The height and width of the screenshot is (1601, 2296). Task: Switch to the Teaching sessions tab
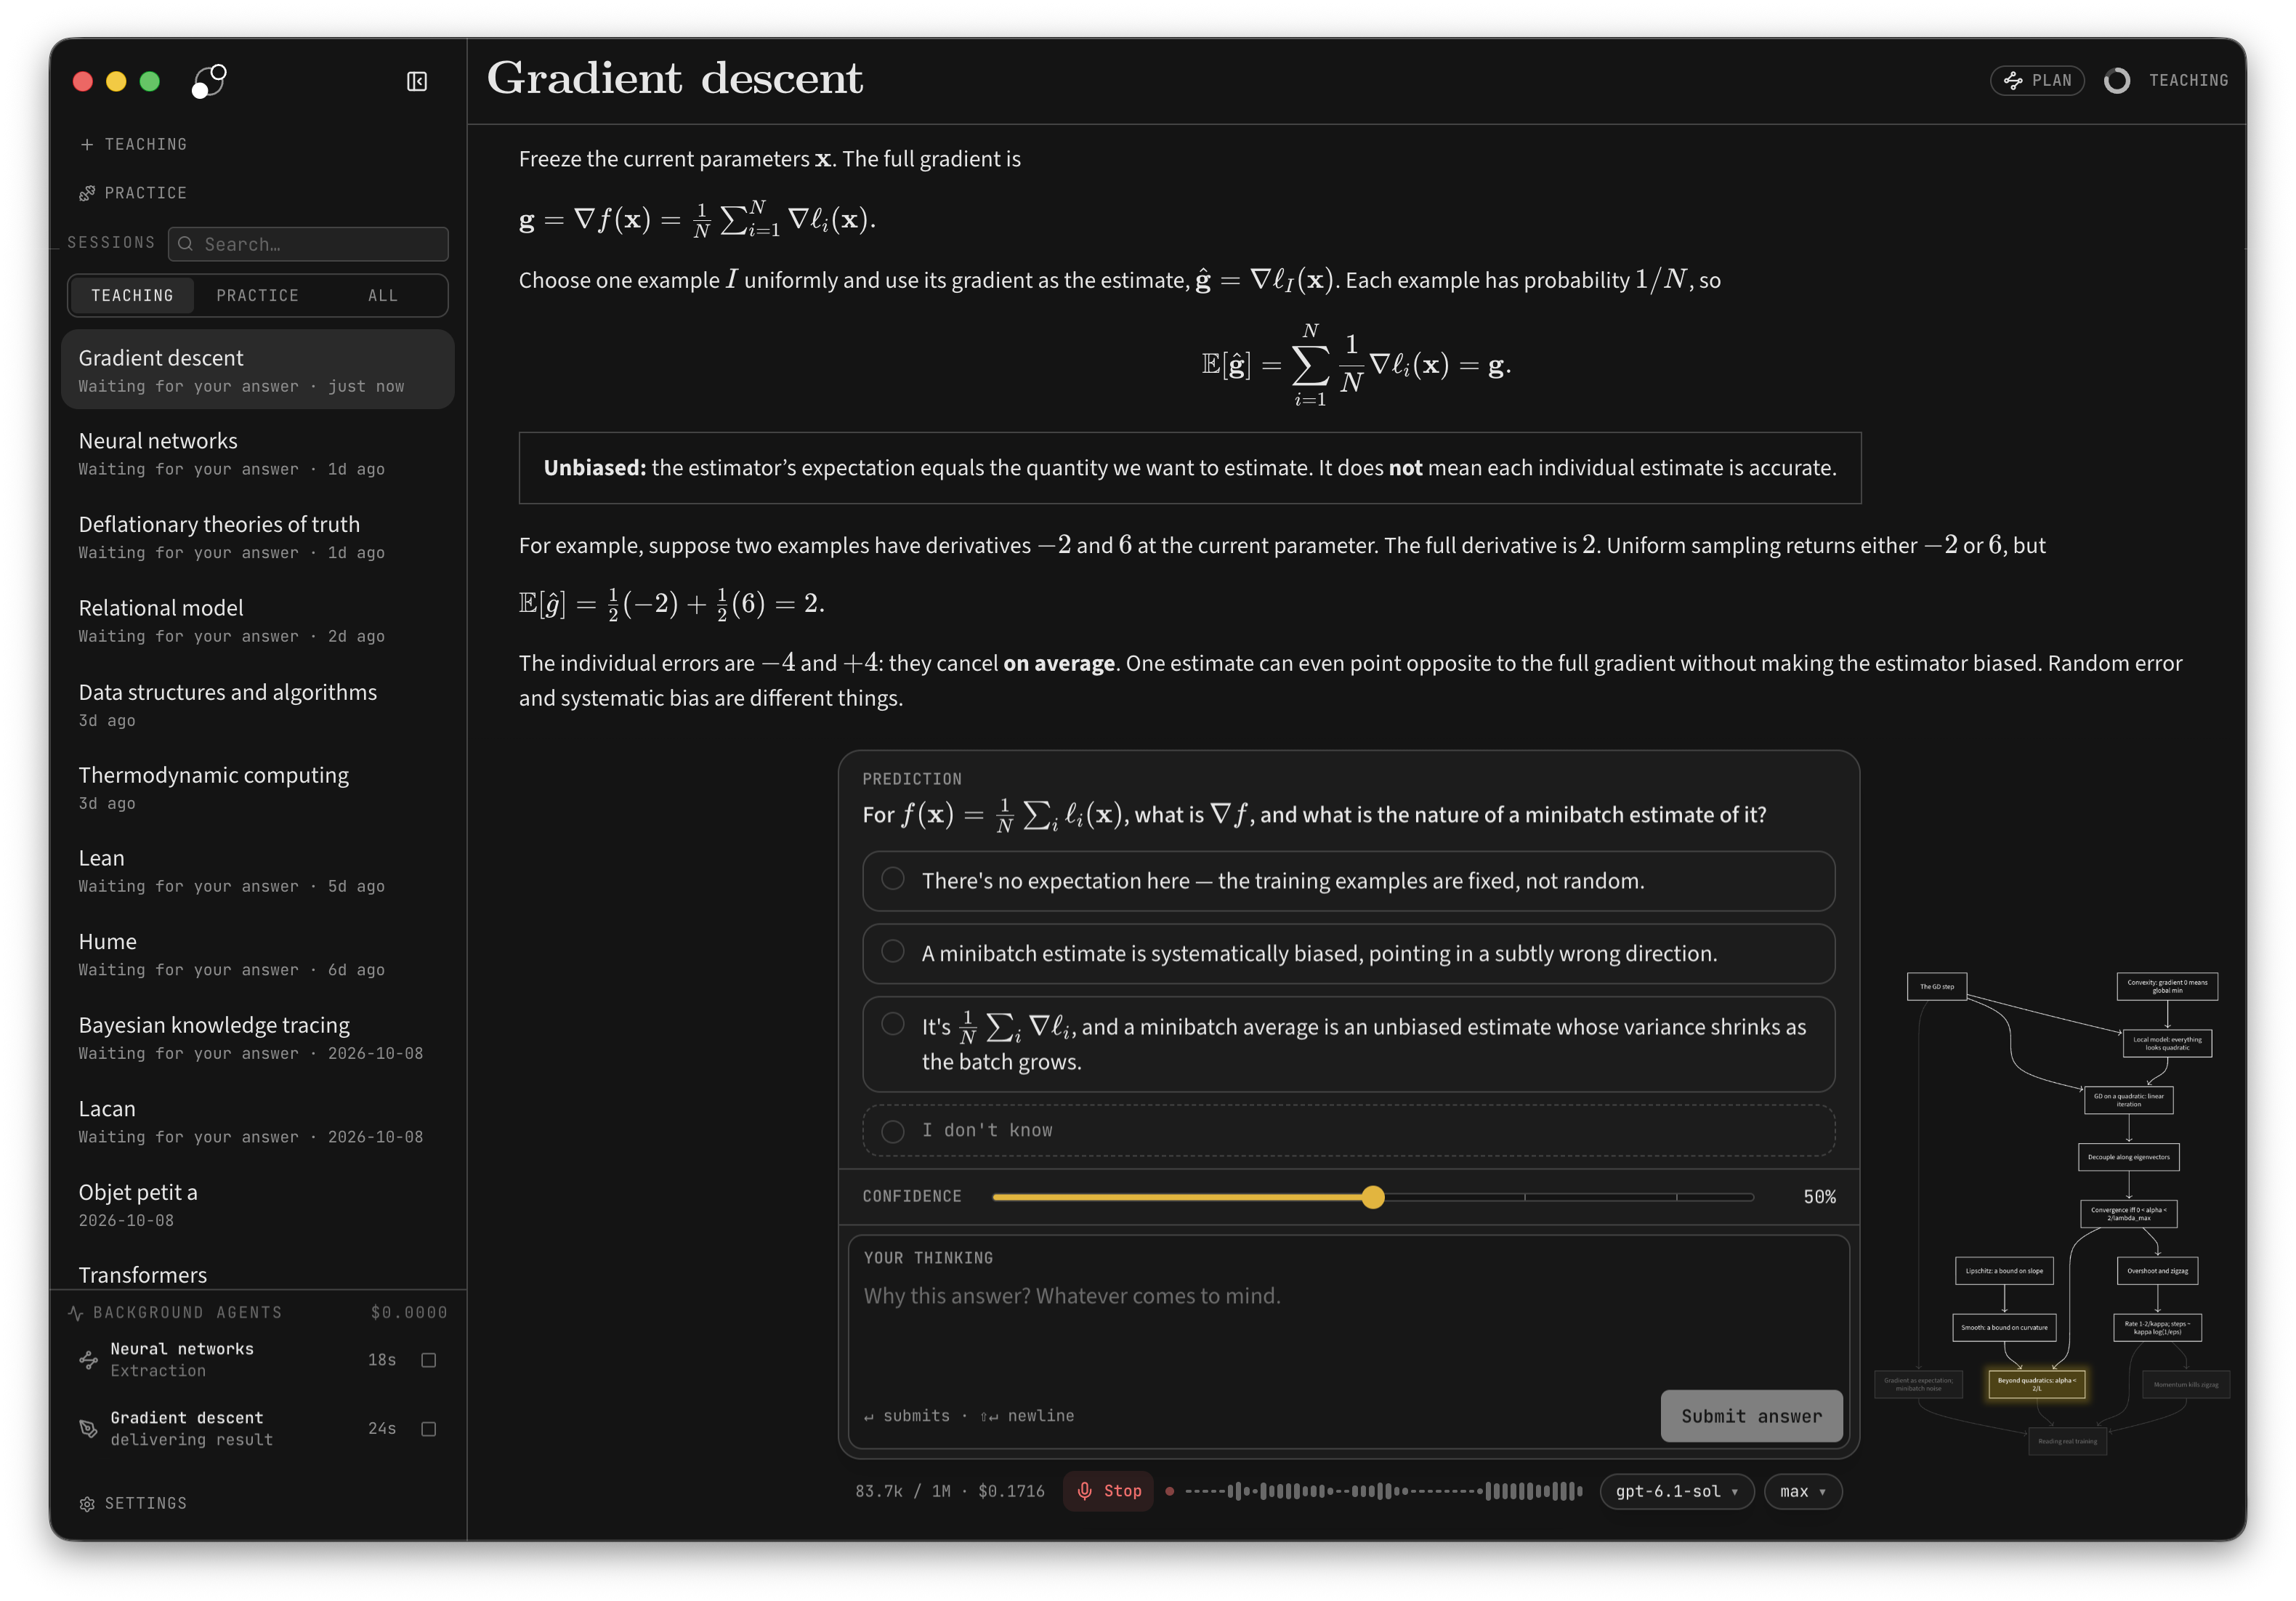coord(132,295)
